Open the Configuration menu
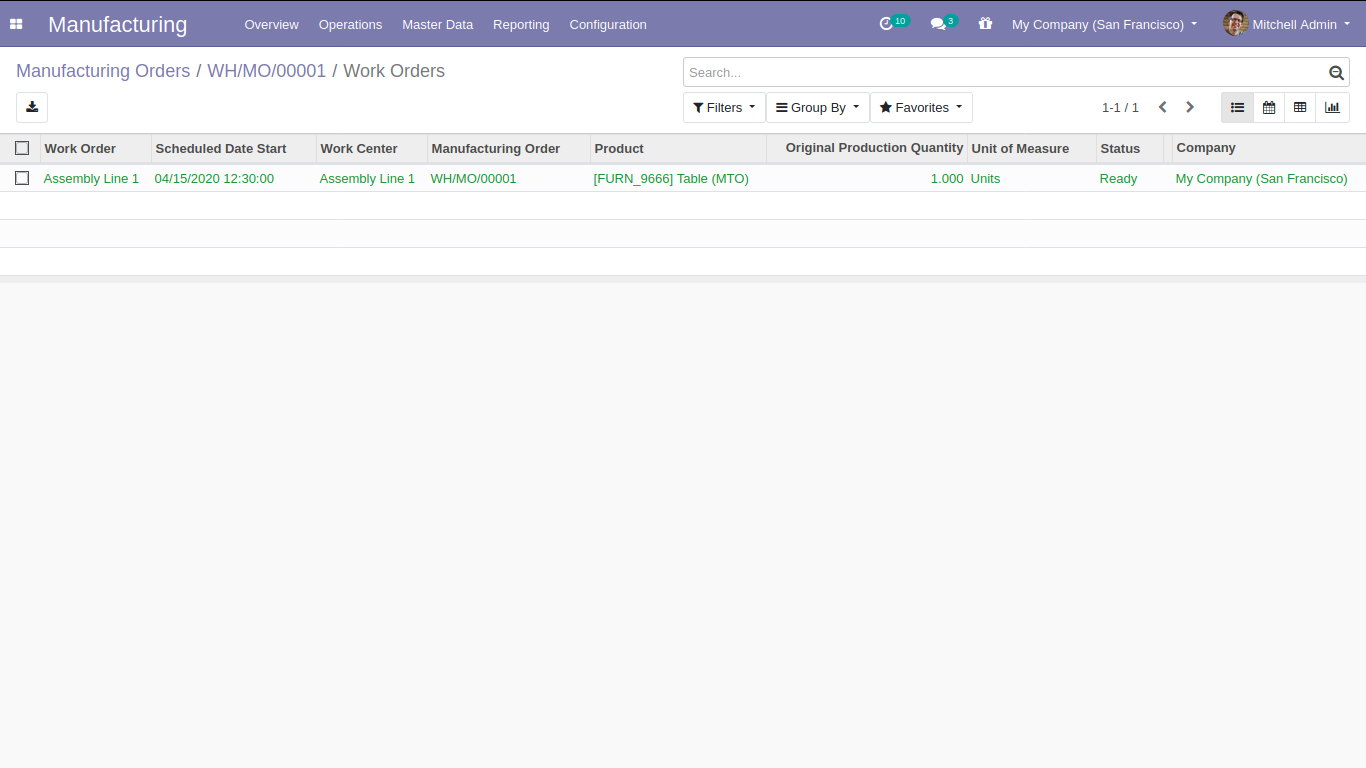 (x=608, y=24)
